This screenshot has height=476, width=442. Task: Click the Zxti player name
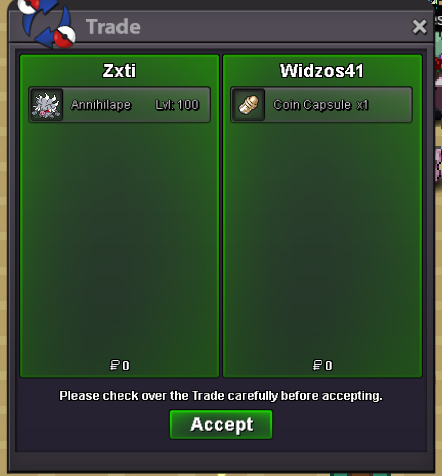(x=119, y=71)
